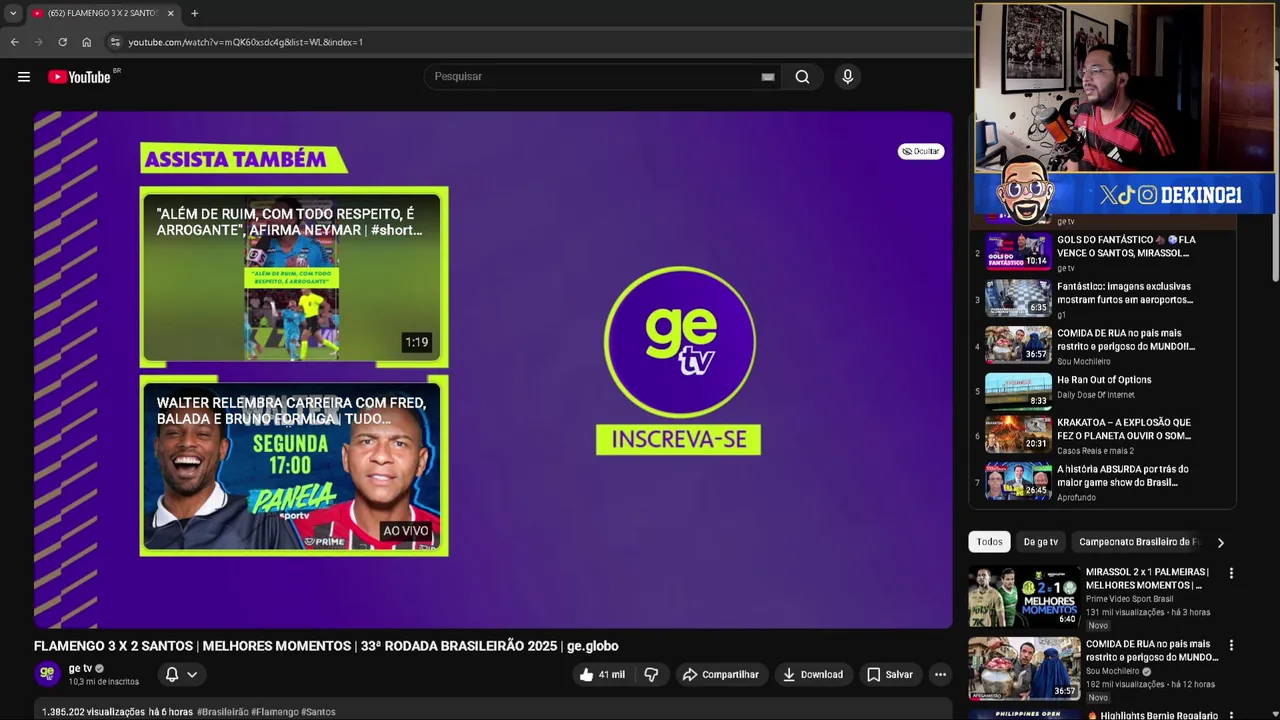Activate voice search microphone
Viewport: 1280px width, 720px height.
pos(847,77)
